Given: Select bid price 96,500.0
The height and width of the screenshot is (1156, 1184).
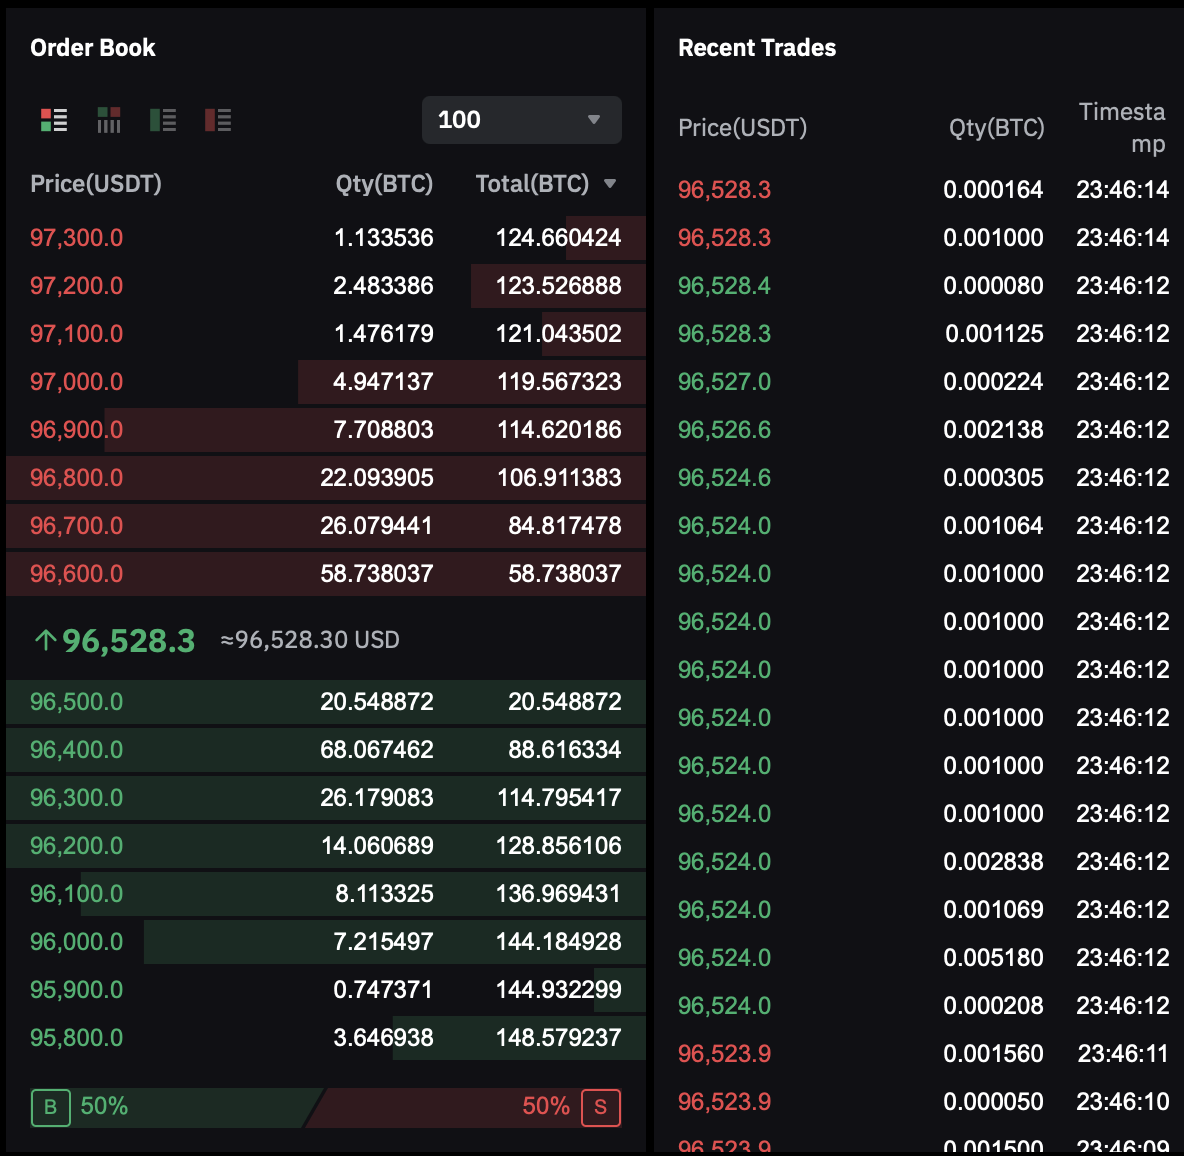Looking at the screenshot, I should click(x=76, y=701).
